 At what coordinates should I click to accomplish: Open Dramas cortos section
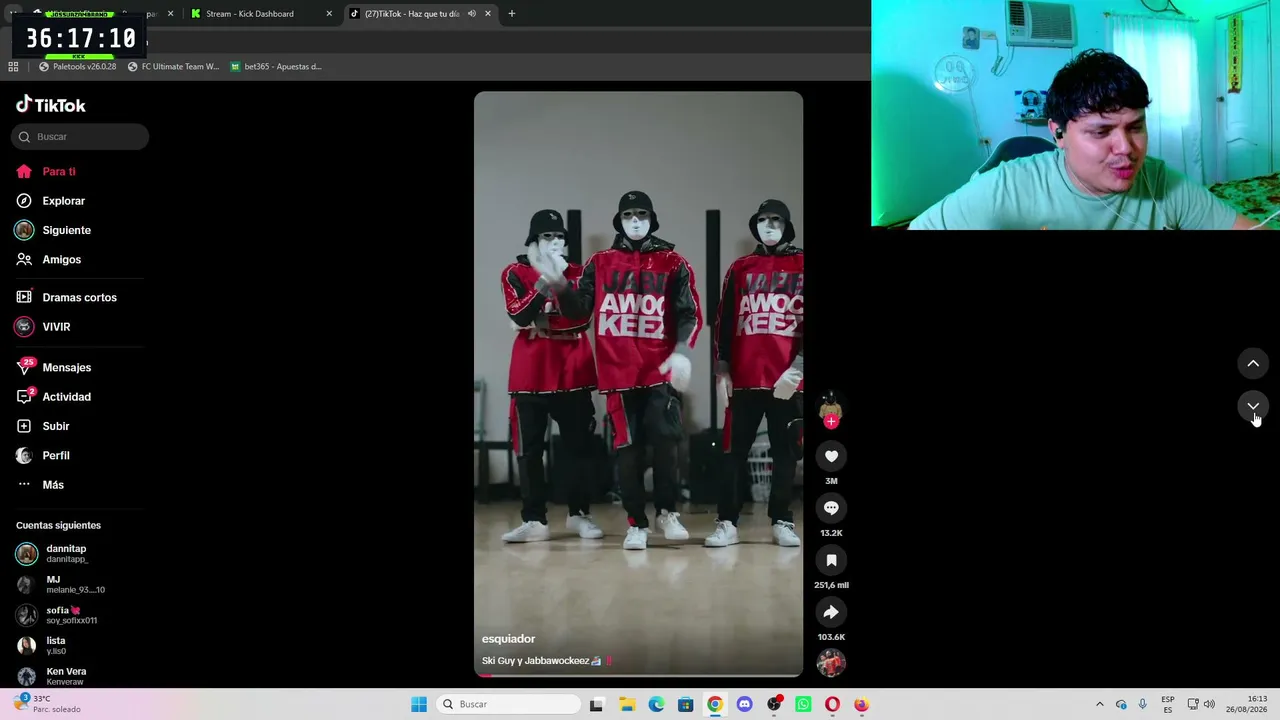pos(79,297)
